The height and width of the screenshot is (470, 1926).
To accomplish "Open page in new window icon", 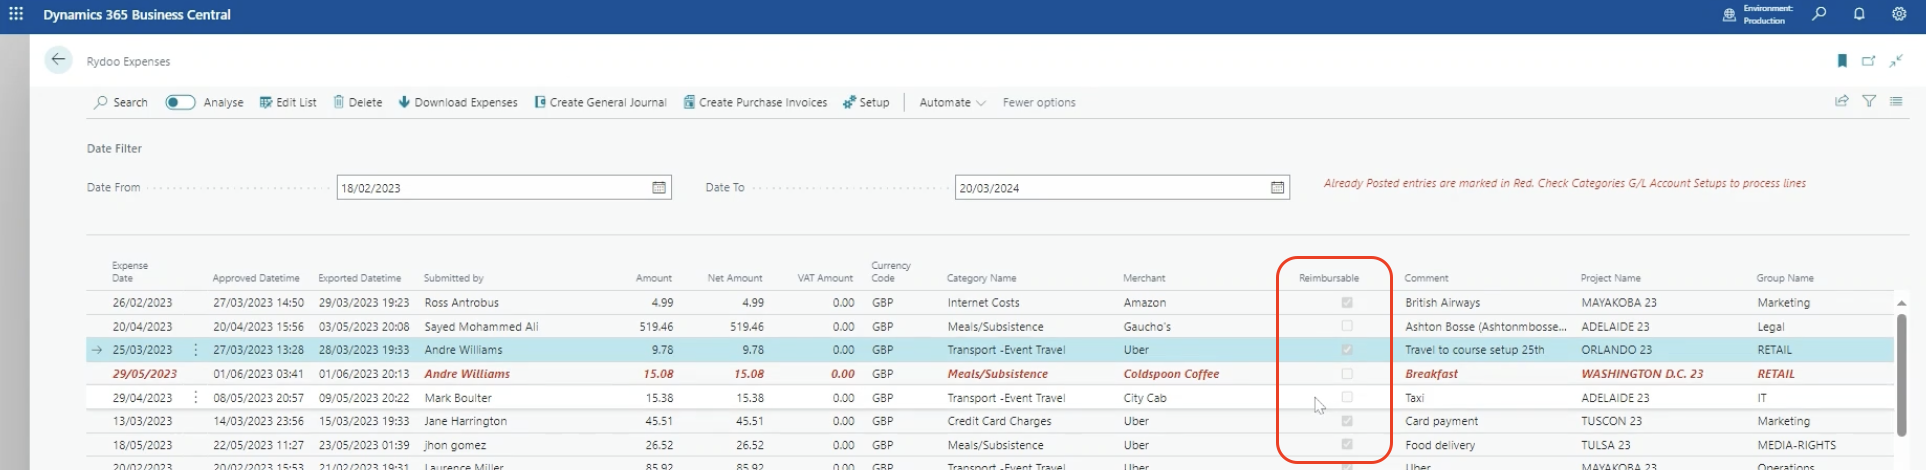I will [x=1868, y=61].
